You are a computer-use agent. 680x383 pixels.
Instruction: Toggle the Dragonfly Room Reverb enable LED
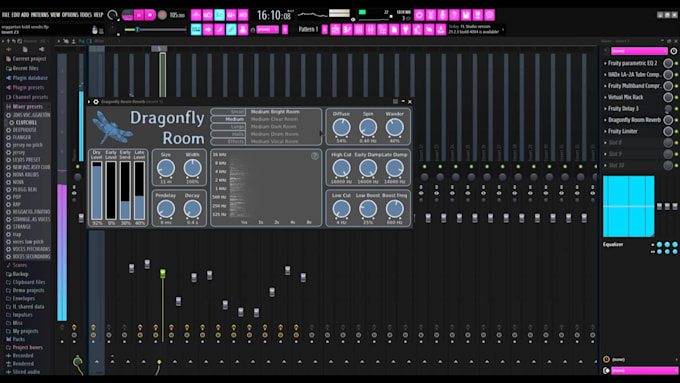pos(677,120)
